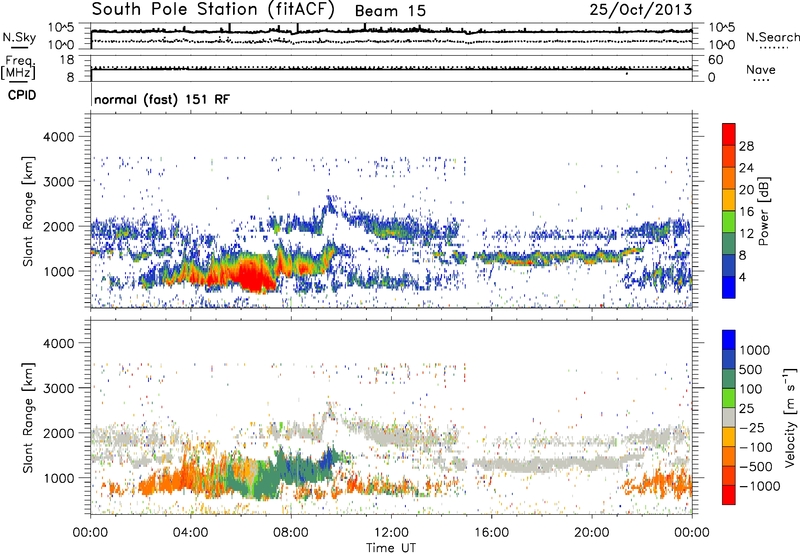This screenshot has width=800, height=554.
Task: Click the '16' Power colorbar tick label
Action: 746,211
